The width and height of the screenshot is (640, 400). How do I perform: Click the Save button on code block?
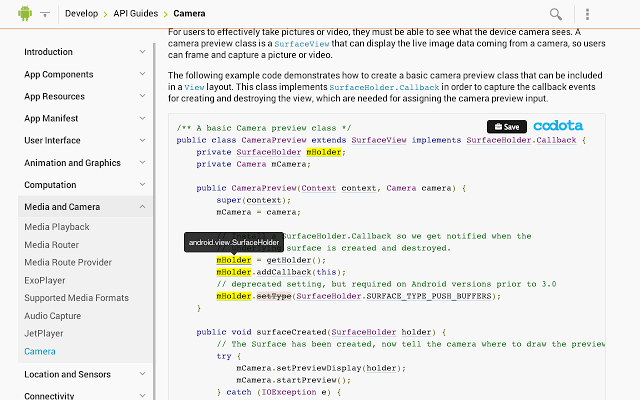[507, 127]
